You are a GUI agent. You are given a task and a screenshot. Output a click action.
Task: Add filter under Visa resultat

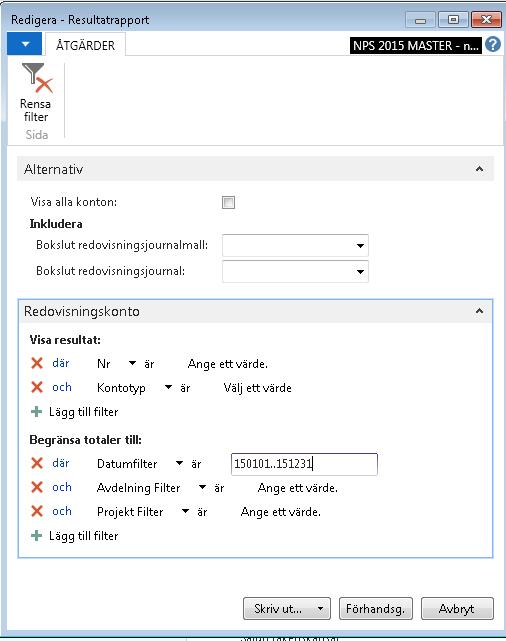(75, 412)
